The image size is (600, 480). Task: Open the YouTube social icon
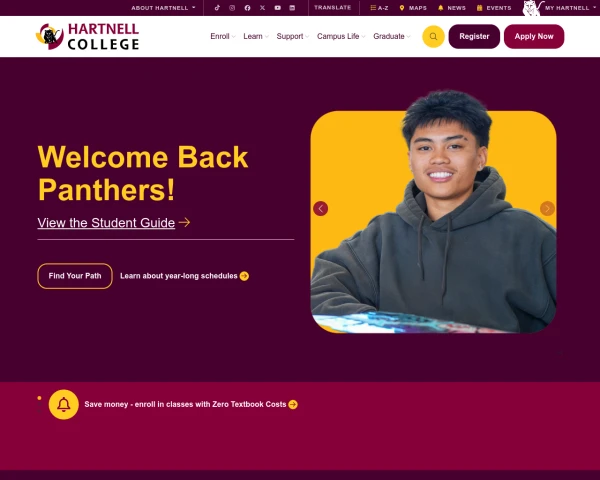click(x=277, y=8)
